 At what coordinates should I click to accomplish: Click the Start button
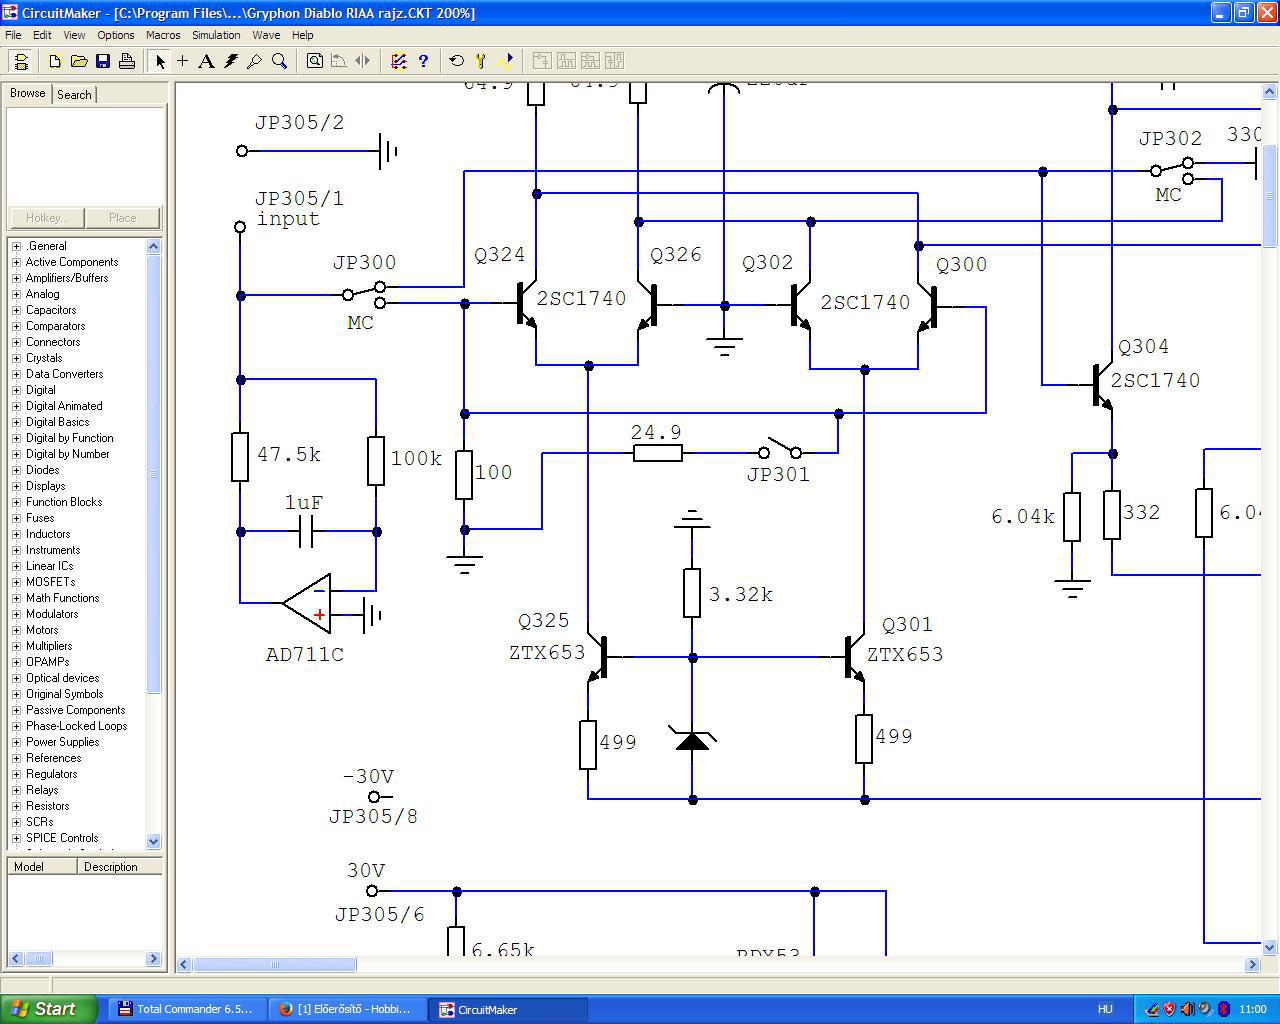point(49,1009)
